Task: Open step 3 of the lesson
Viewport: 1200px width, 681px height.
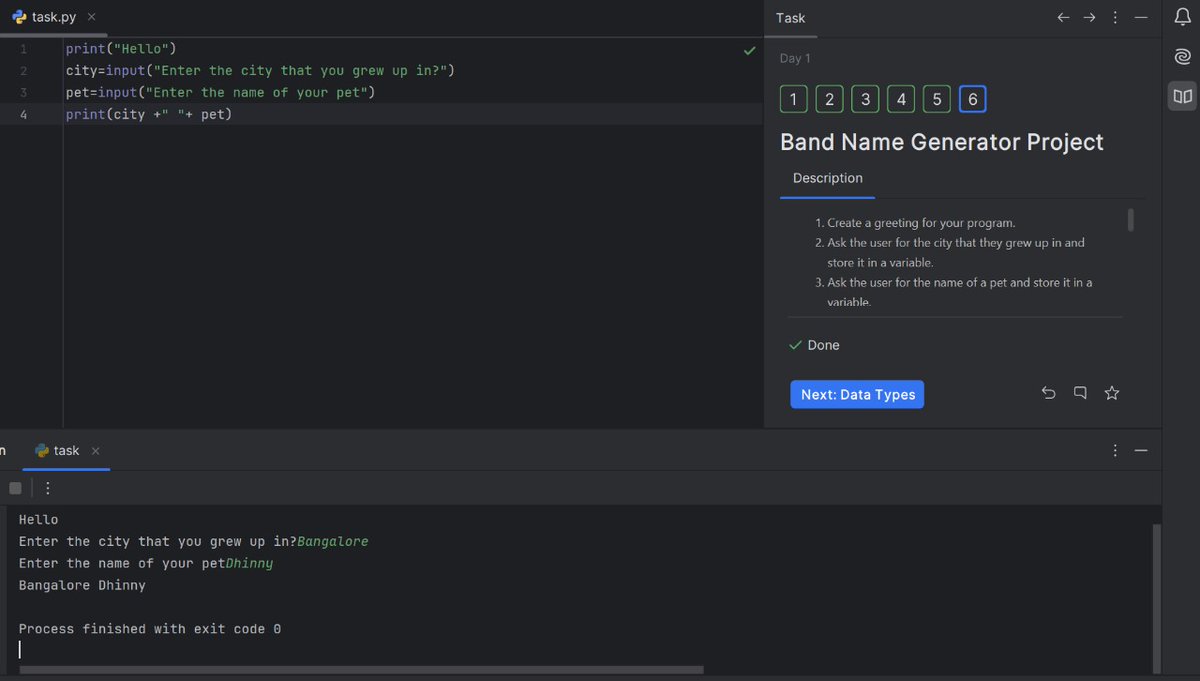Action: click(x=865, y=99)
